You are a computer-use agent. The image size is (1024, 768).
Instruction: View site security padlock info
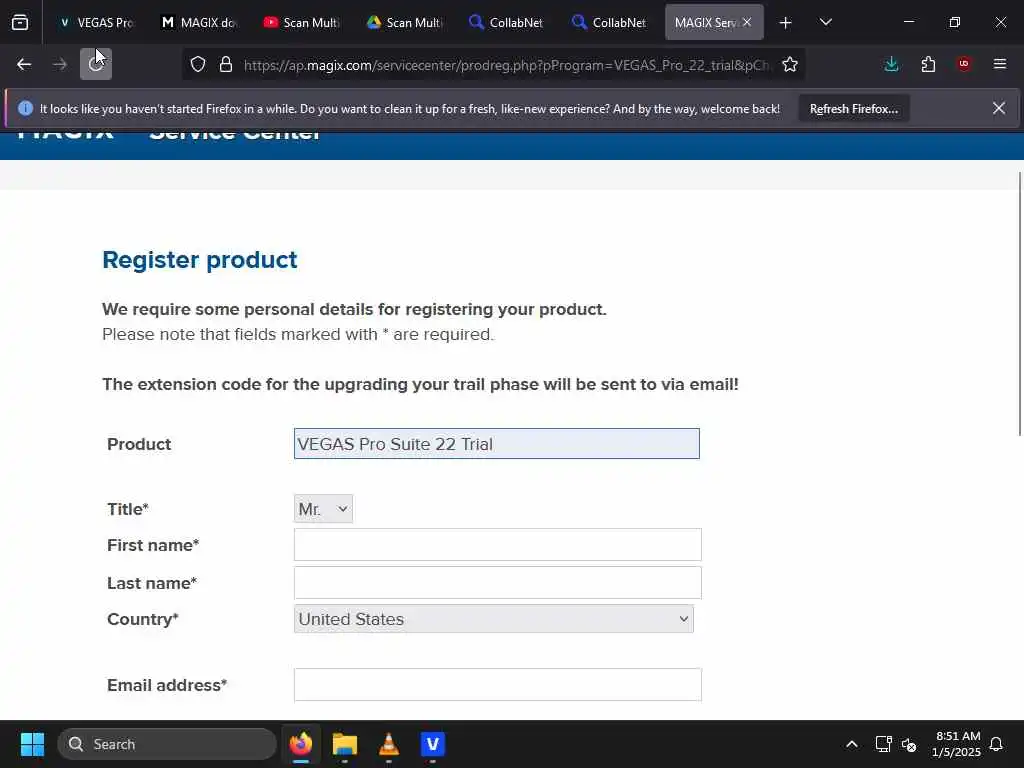[226, 64]
